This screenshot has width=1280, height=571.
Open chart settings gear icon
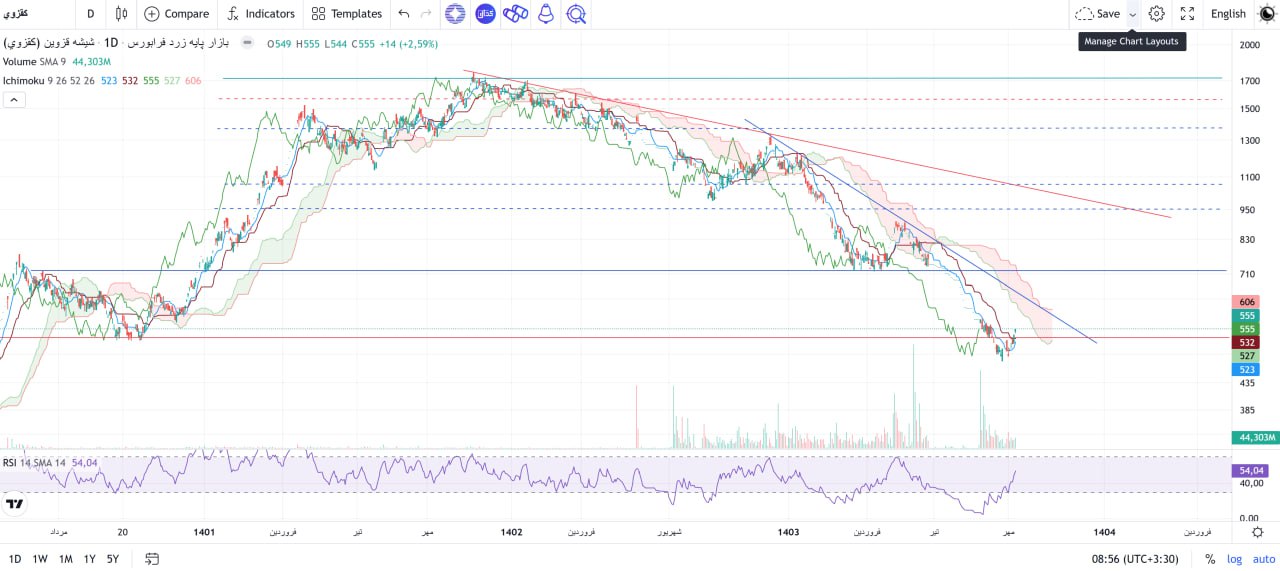click(1156, 14)
